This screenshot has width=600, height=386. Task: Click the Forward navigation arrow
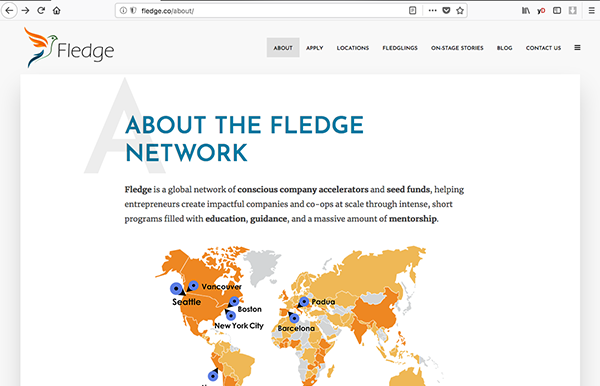click(25, 10)
